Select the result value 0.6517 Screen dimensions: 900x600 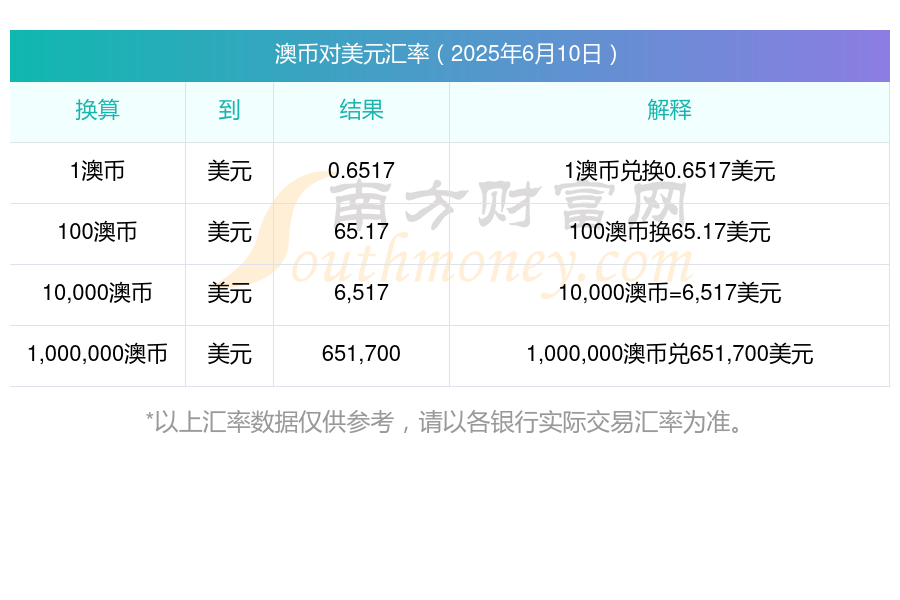361,171
